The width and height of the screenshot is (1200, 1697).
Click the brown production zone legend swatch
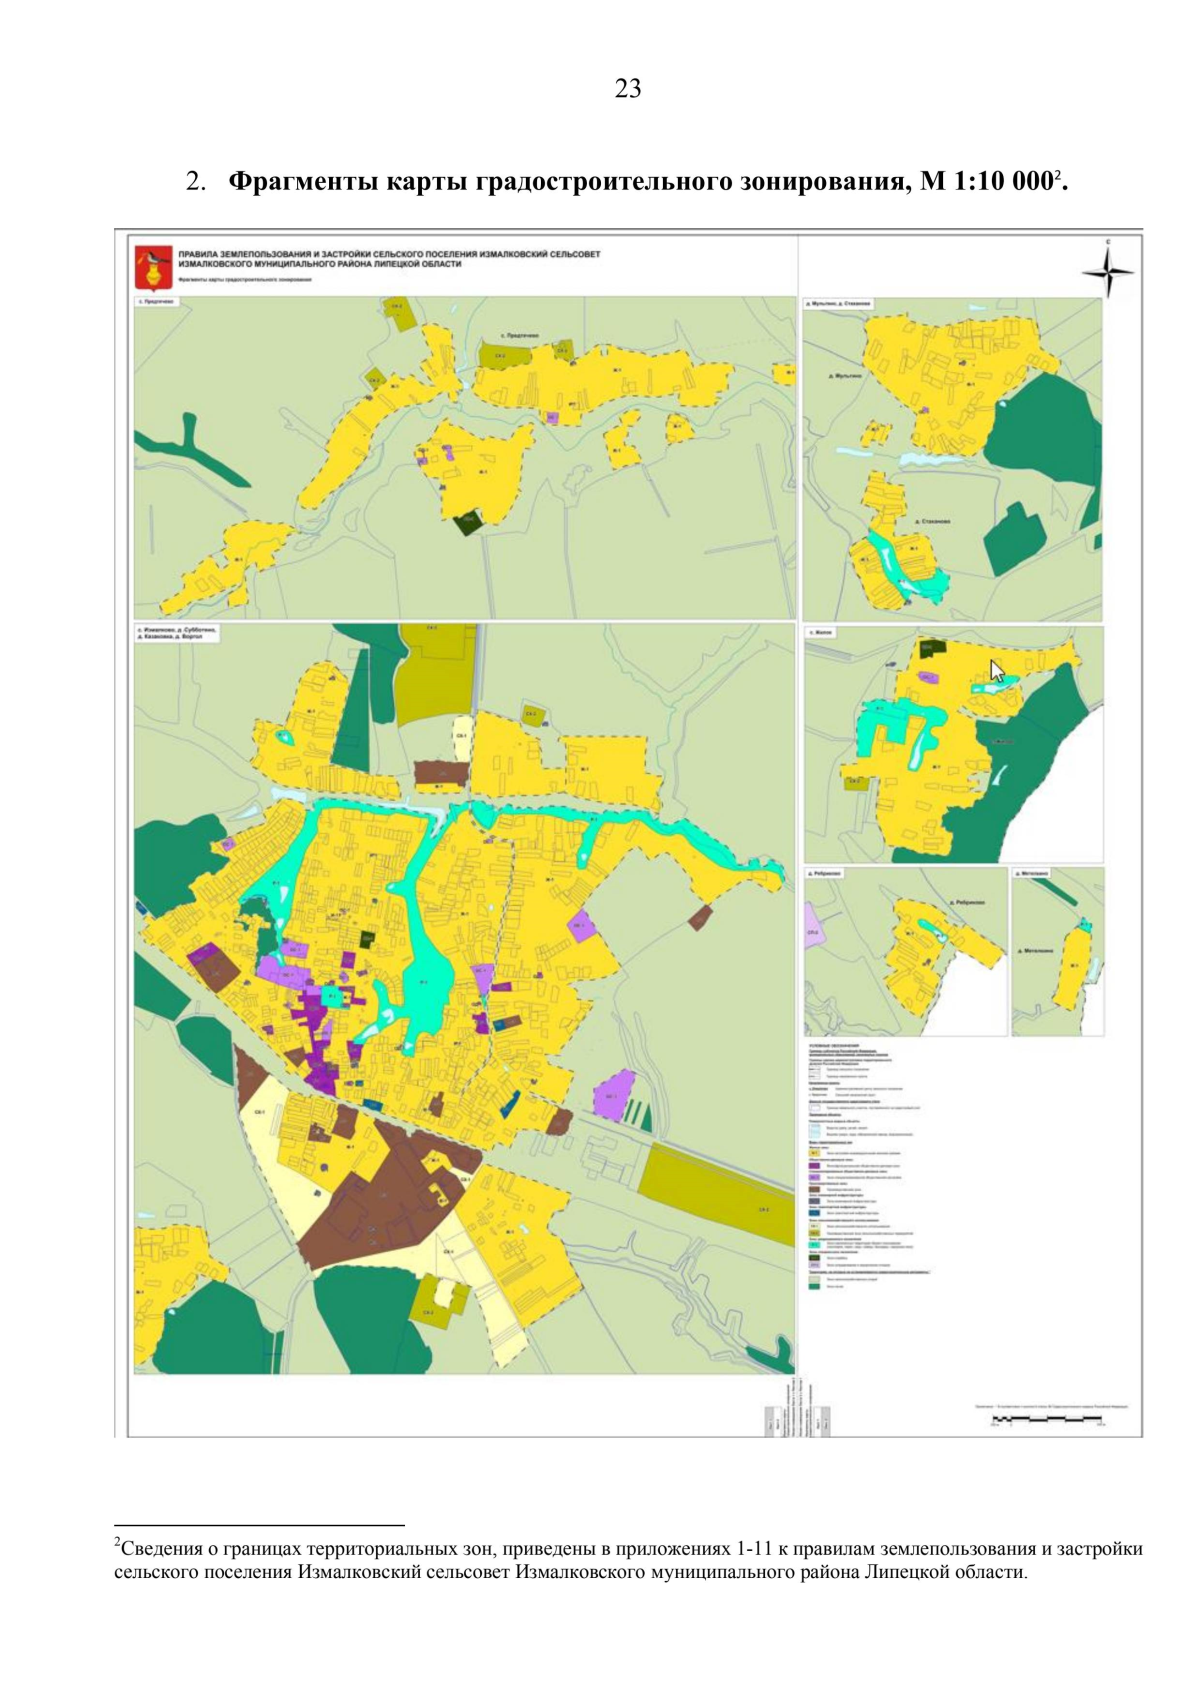pos(814,1189)
